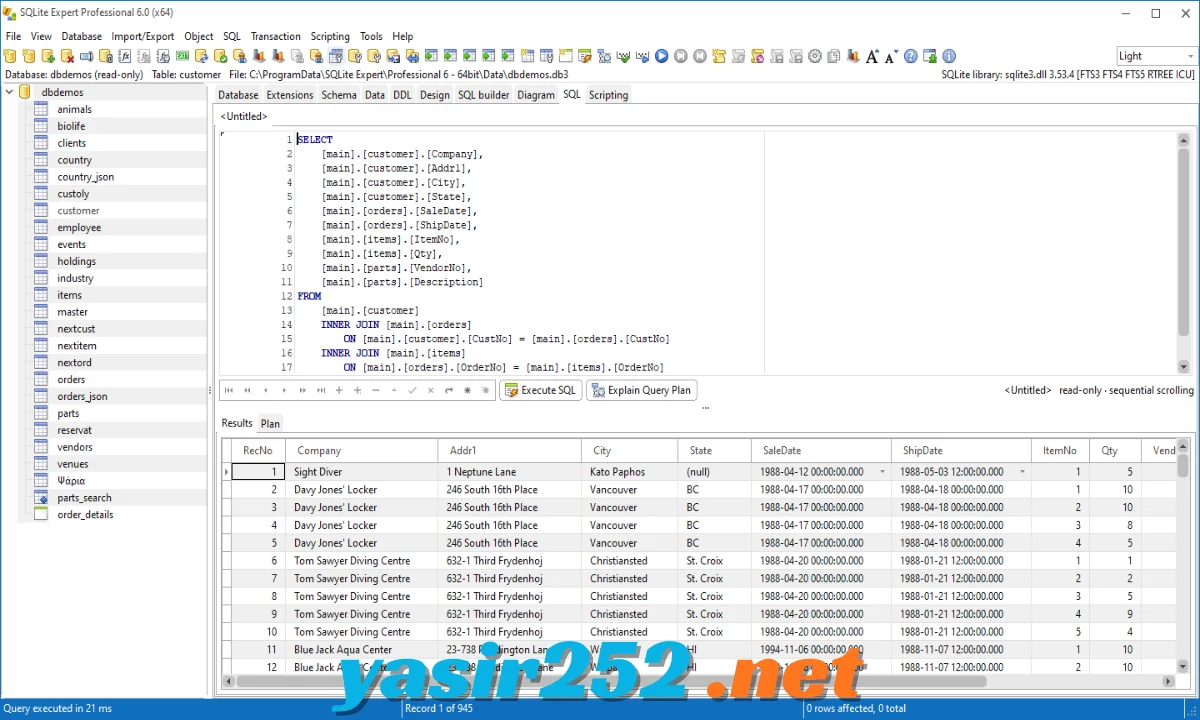
Task: Select the Ψάρια table in tree
Action: tap(71, 481)
